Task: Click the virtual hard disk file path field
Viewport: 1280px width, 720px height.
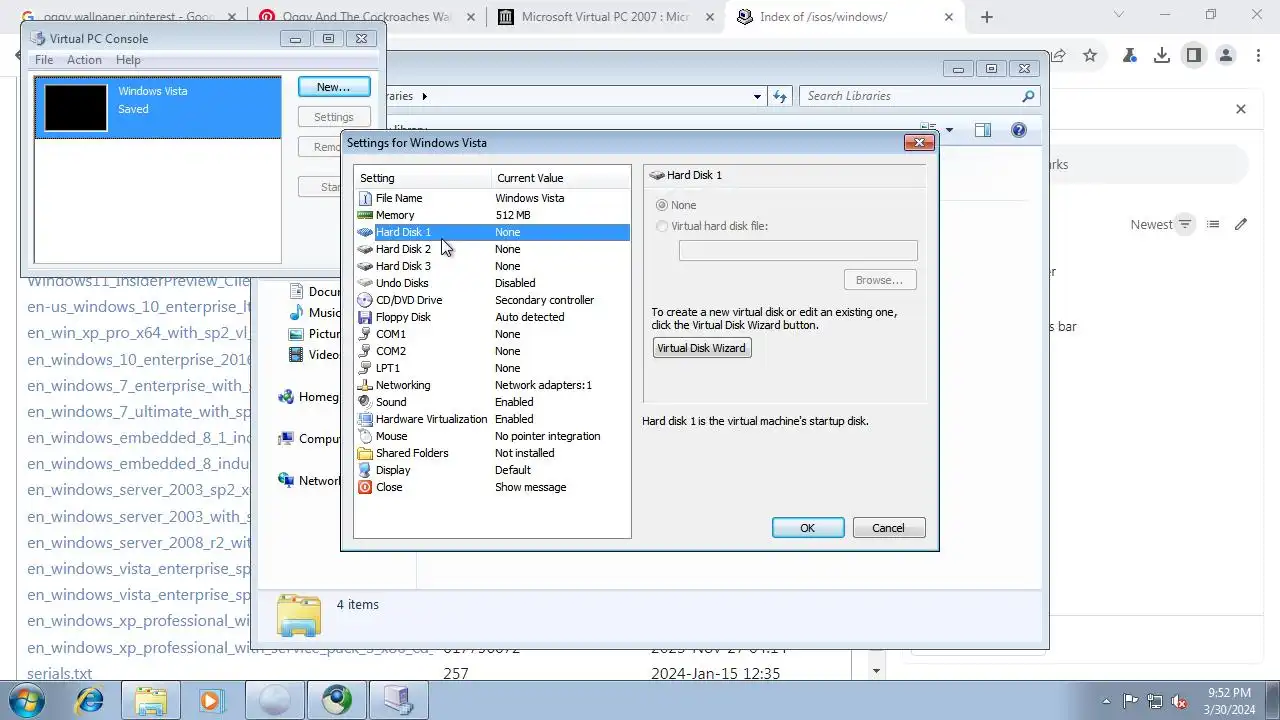Action: coord(798,250)
